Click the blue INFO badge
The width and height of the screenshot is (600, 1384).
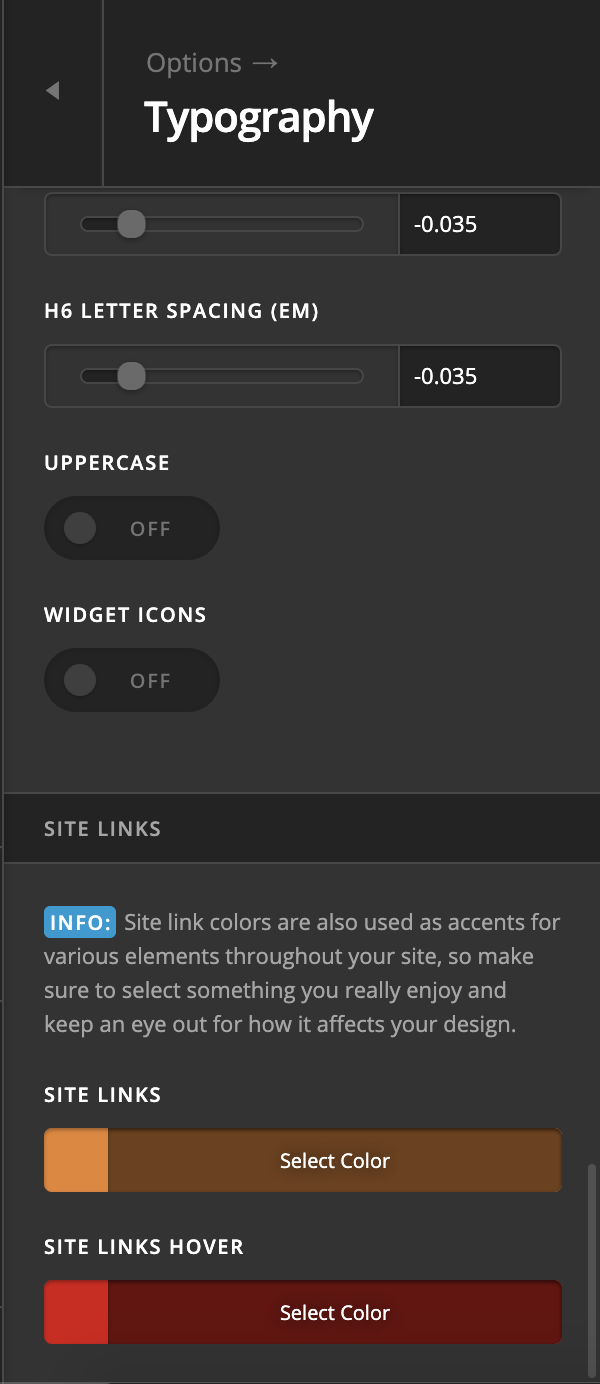click(x=80, y=921)
